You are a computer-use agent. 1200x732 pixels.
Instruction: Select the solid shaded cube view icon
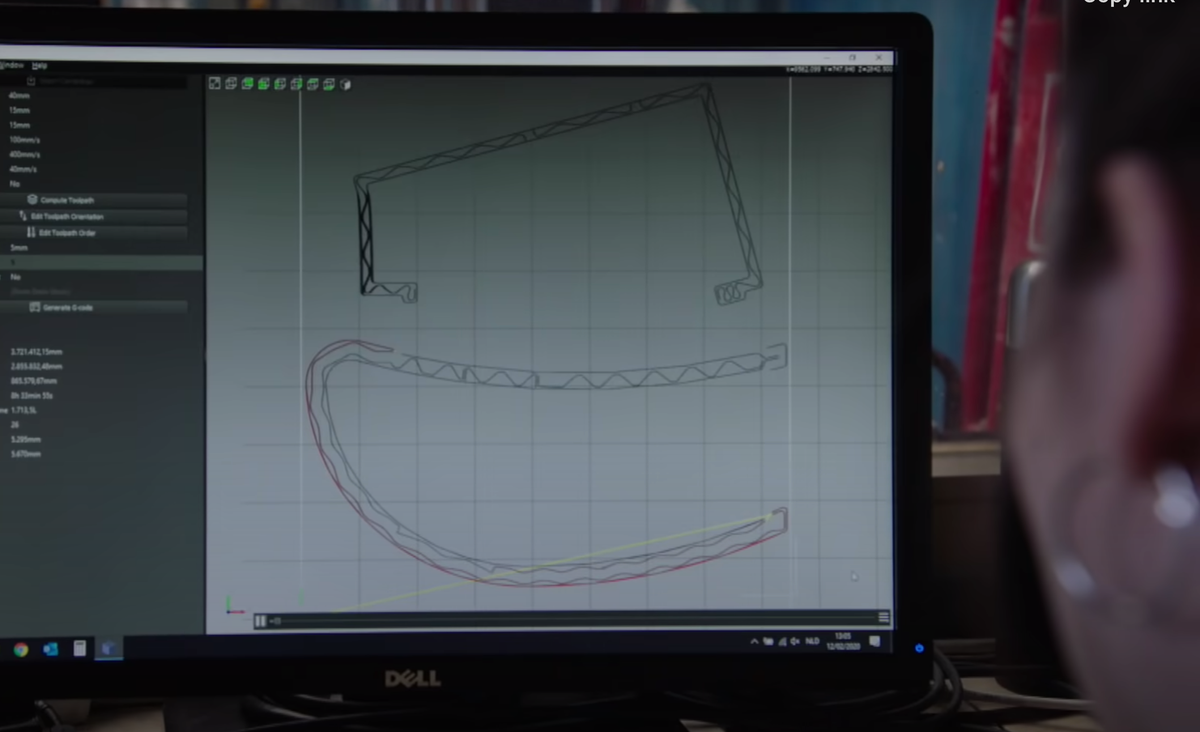tap(346, 84)
